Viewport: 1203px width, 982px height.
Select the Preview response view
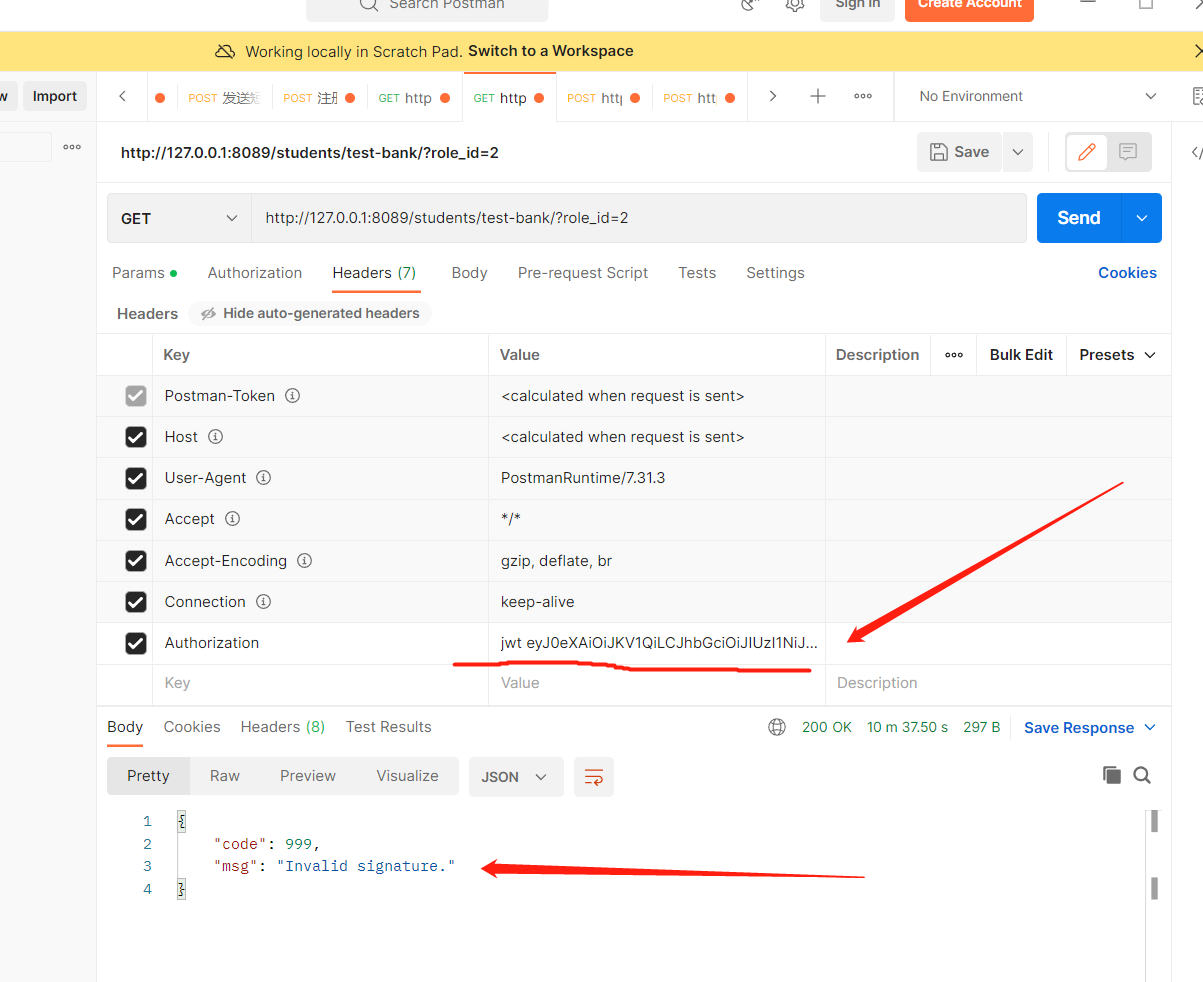pos(308,776)
